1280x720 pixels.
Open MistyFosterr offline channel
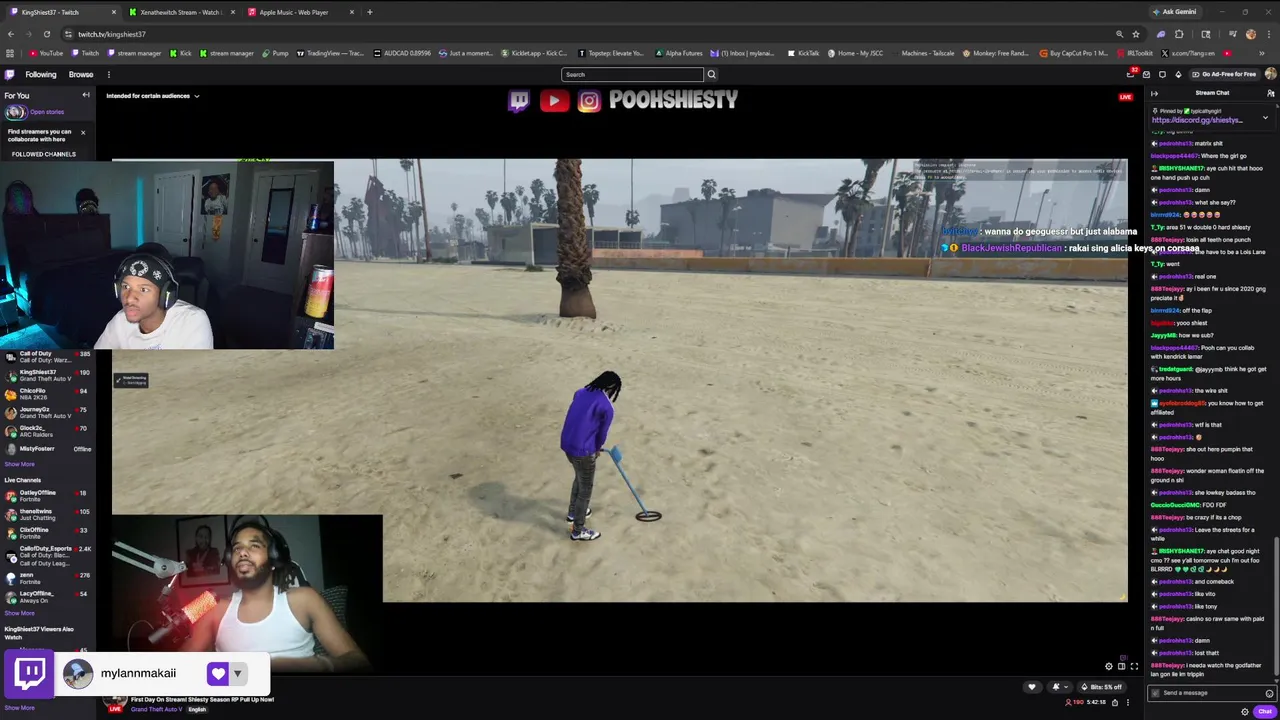point(48,449)
